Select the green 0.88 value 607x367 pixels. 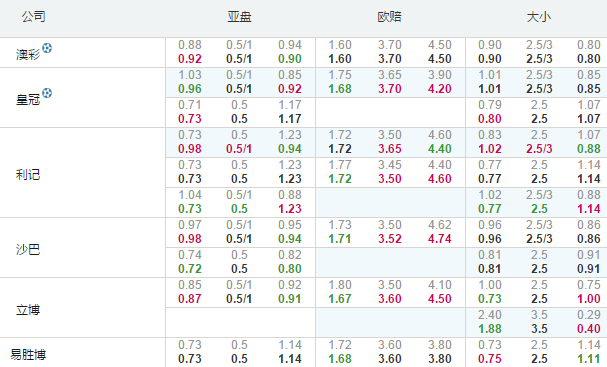click(589, 149)
